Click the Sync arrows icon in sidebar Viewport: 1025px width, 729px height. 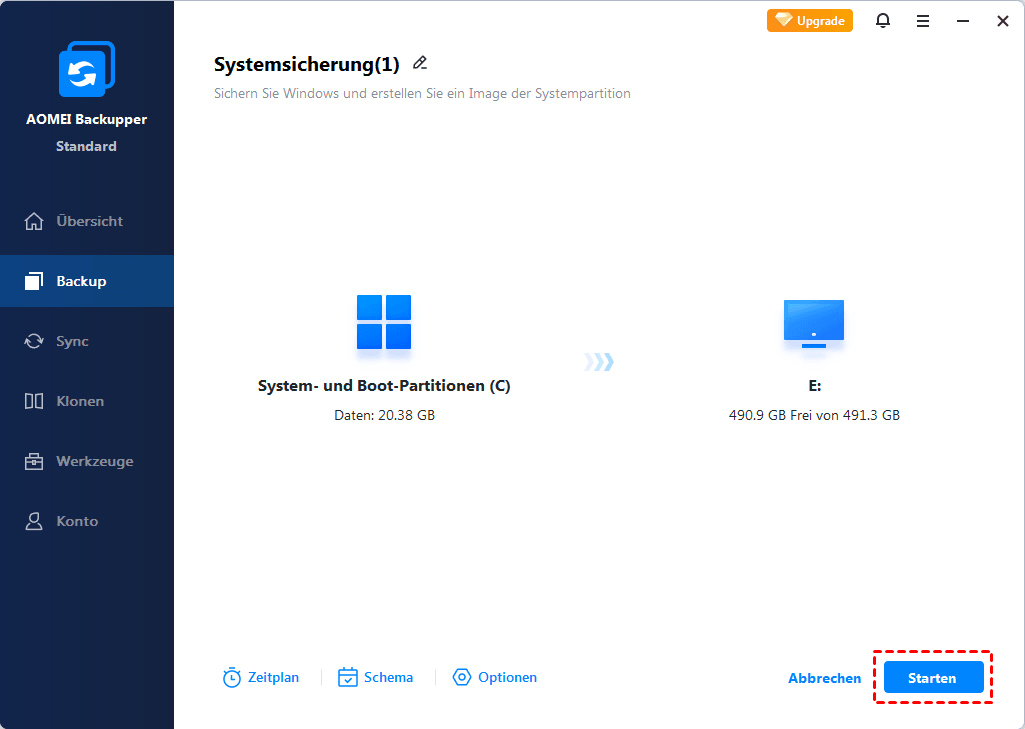pyautogui.click(x=34, y=341)
